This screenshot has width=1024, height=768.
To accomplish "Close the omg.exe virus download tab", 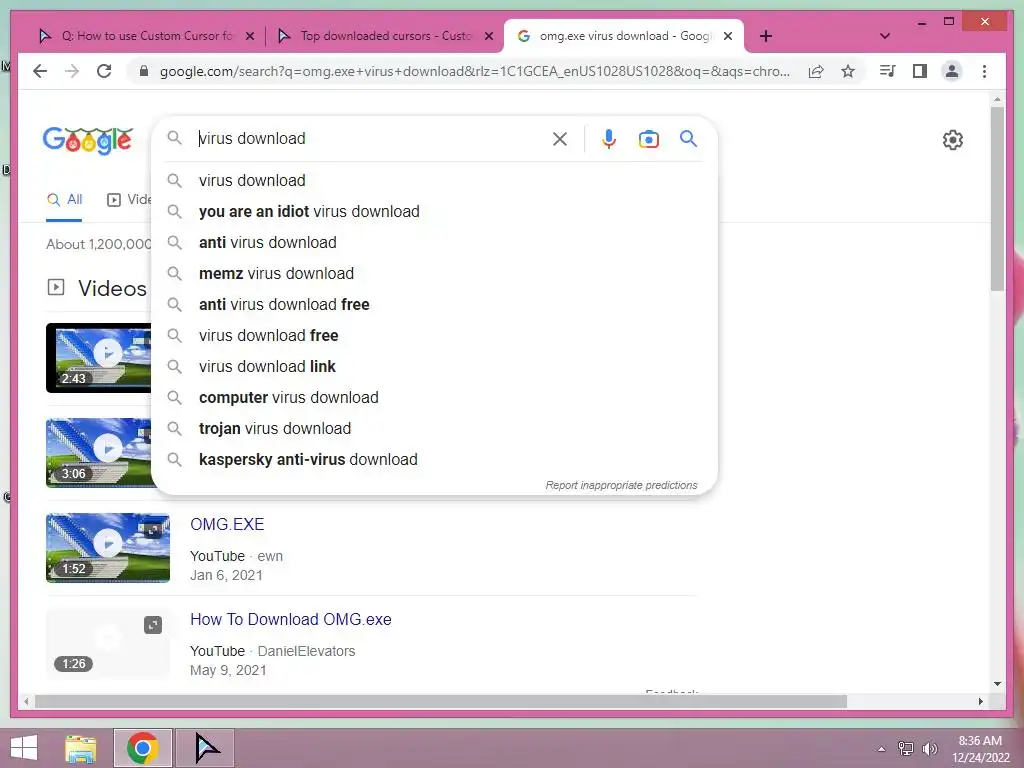I will click(728, 36).
